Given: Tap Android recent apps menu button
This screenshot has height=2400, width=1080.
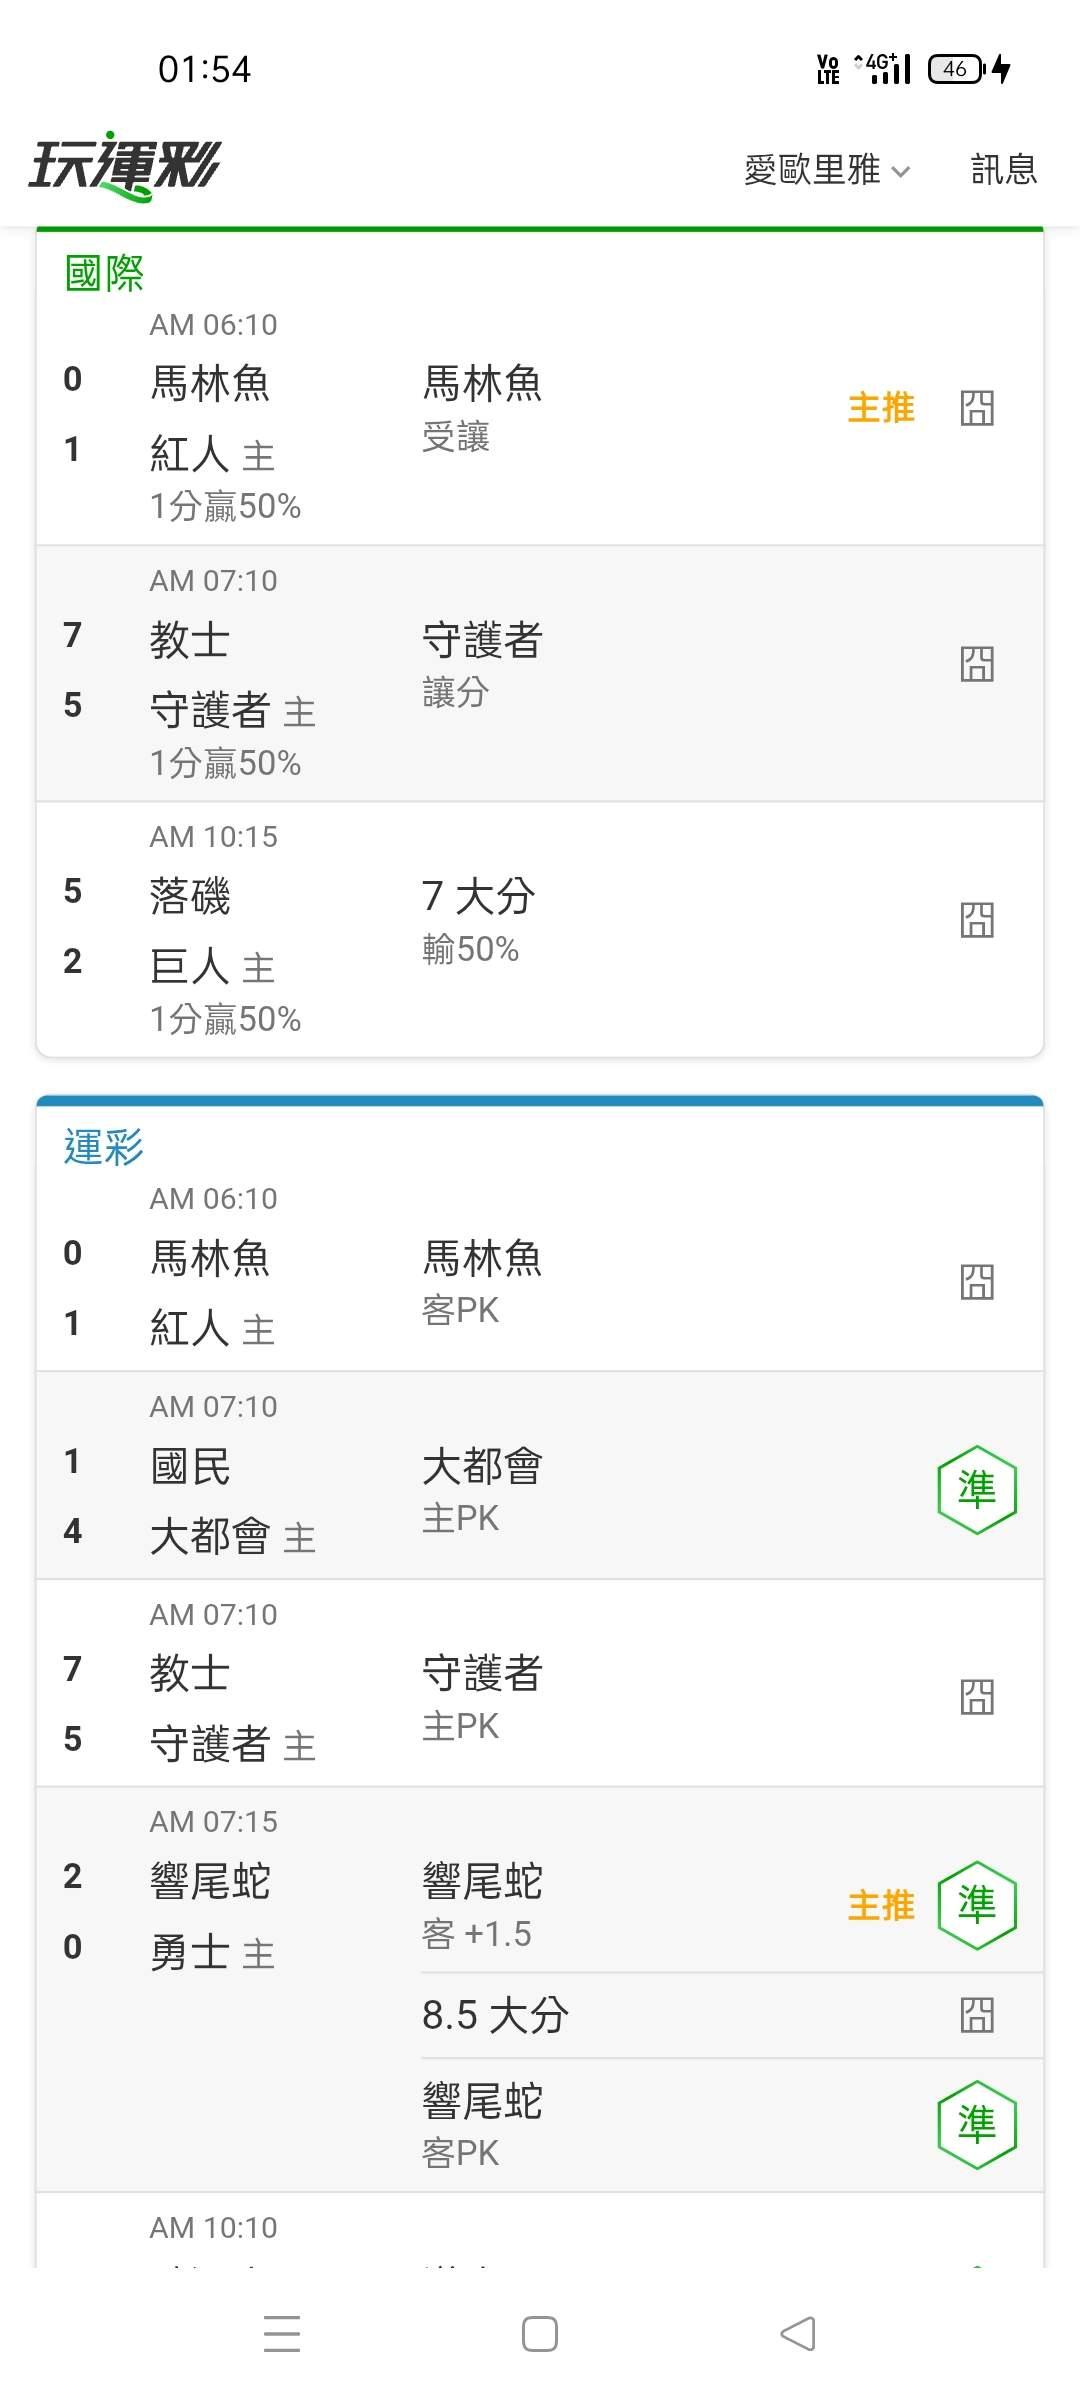Looking at the screenshot, I should coord(282,2334).
